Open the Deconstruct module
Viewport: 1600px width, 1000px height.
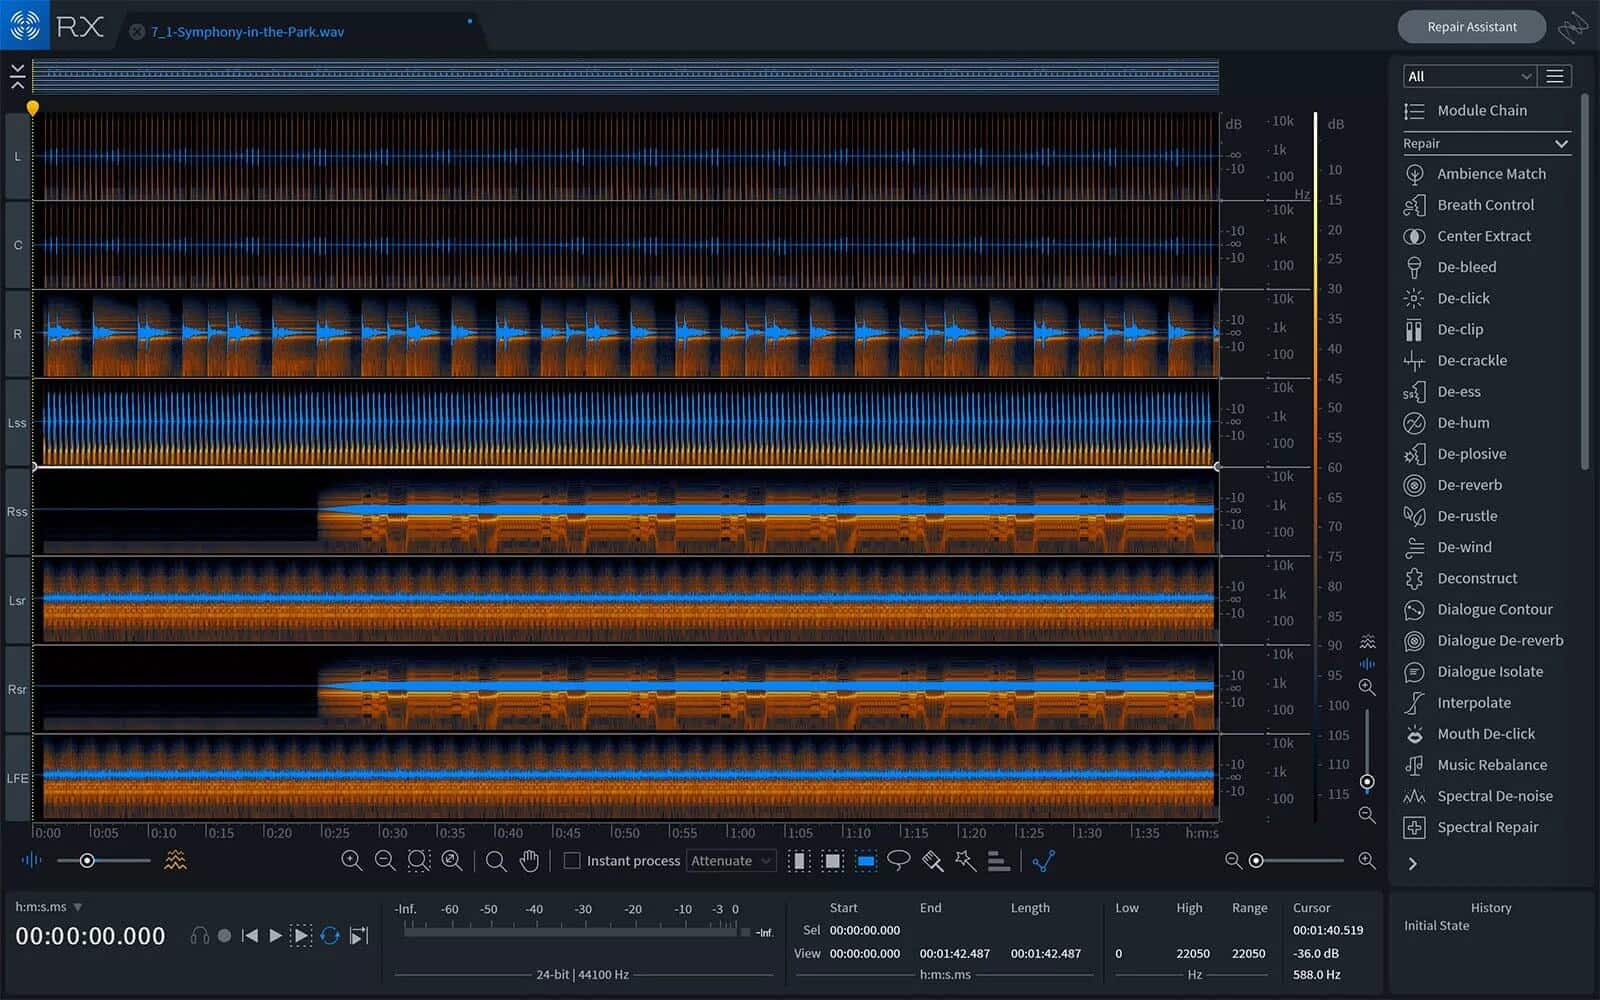tap(1461, 578)
